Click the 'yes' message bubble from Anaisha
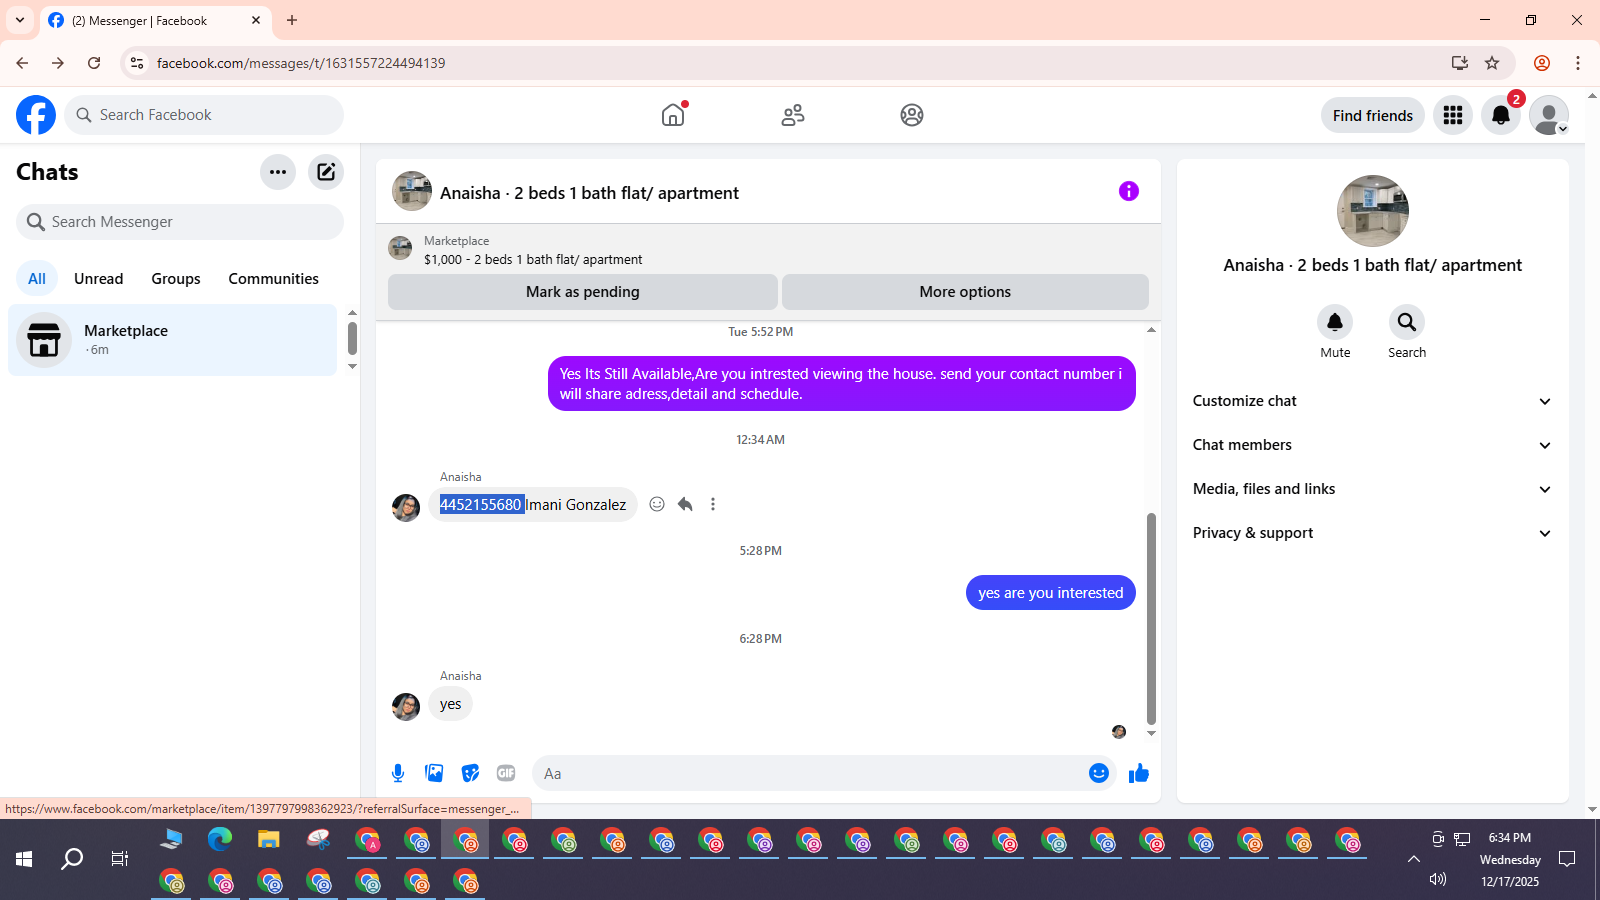 [x=451, y=704]
